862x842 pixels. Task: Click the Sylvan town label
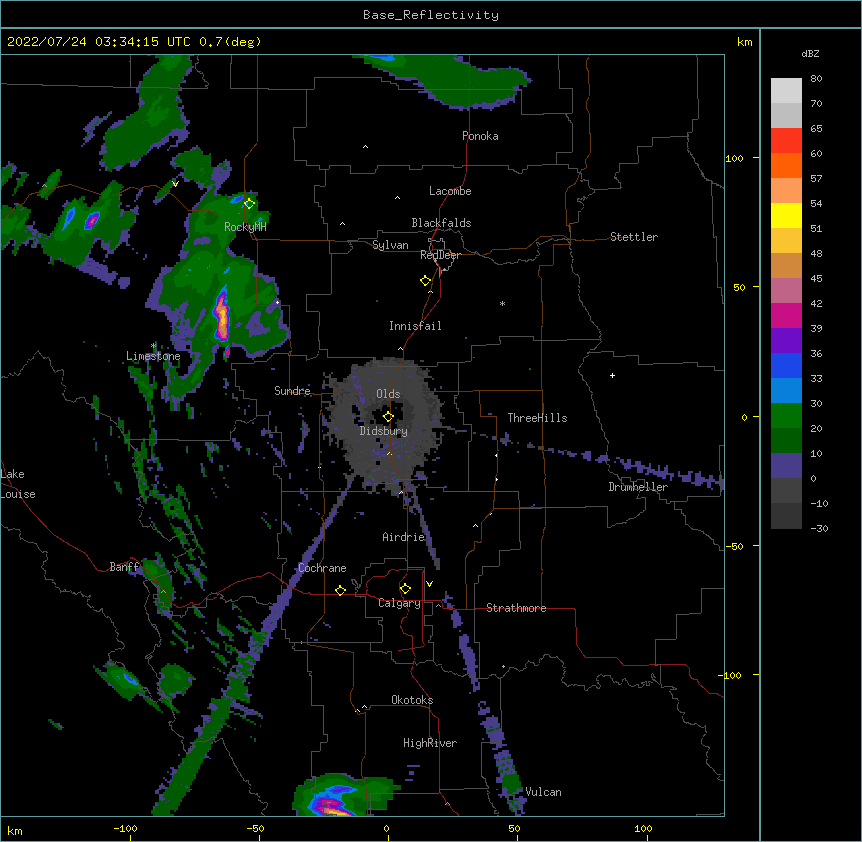click(390, 245)
